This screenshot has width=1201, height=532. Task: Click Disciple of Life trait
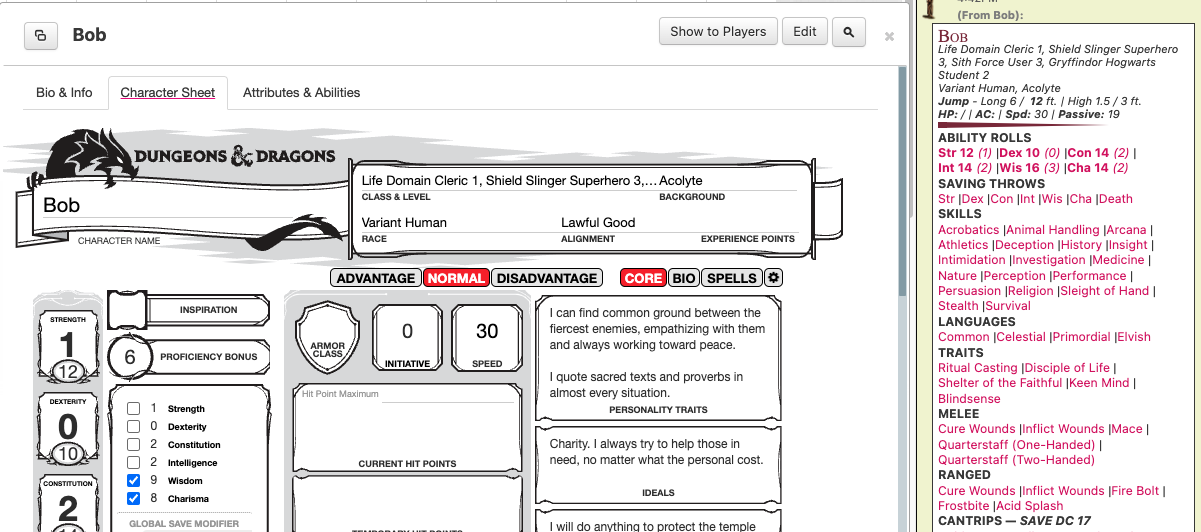point(1066,368)
